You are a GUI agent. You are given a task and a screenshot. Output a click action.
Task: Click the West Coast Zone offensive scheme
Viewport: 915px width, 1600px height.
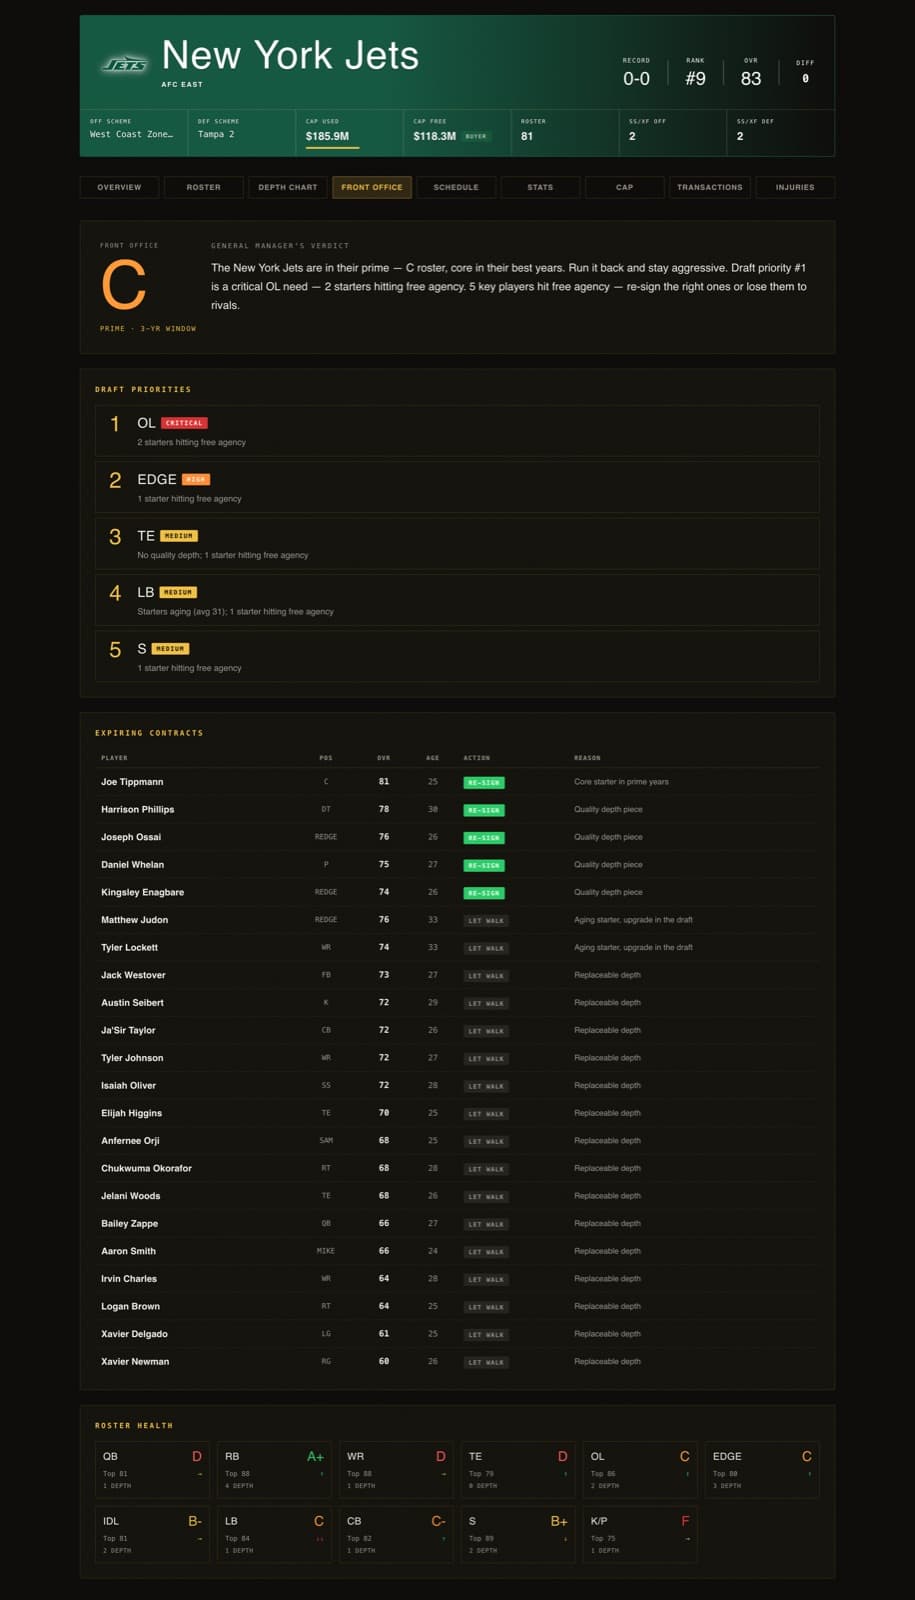pos(131,134)
